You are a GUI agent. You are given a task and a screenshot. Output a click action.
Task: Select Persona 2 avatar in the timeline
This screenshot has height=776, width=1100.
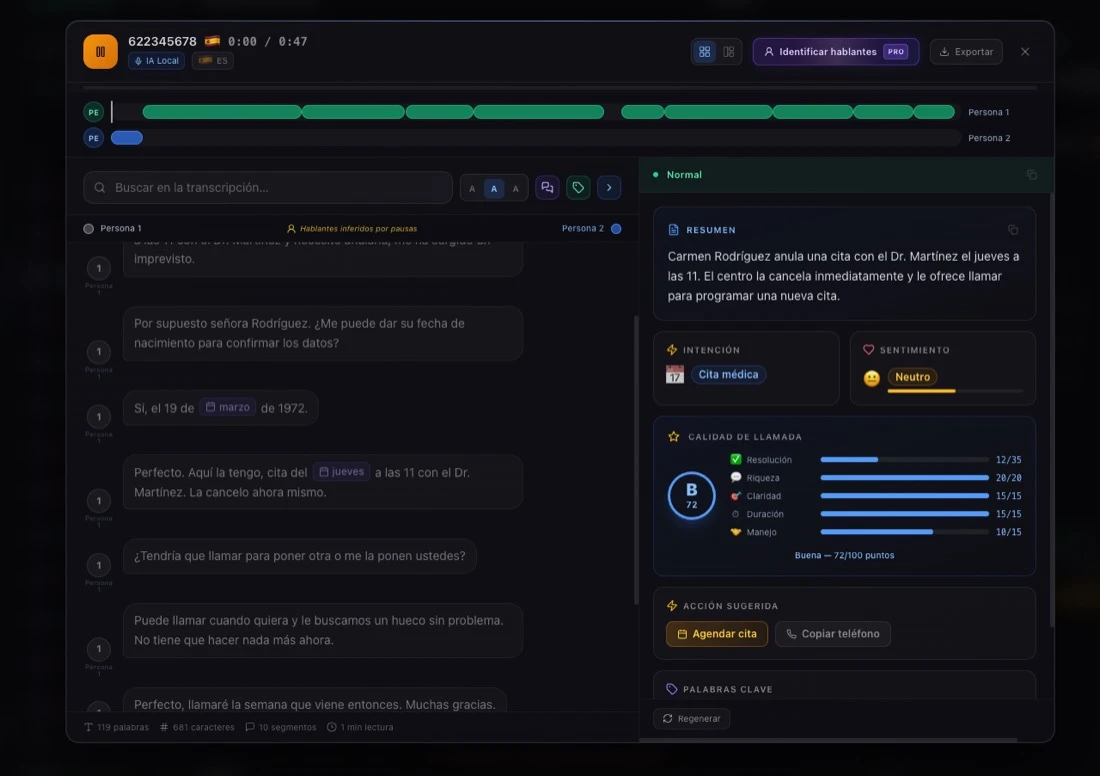click(x=93, y=138)
